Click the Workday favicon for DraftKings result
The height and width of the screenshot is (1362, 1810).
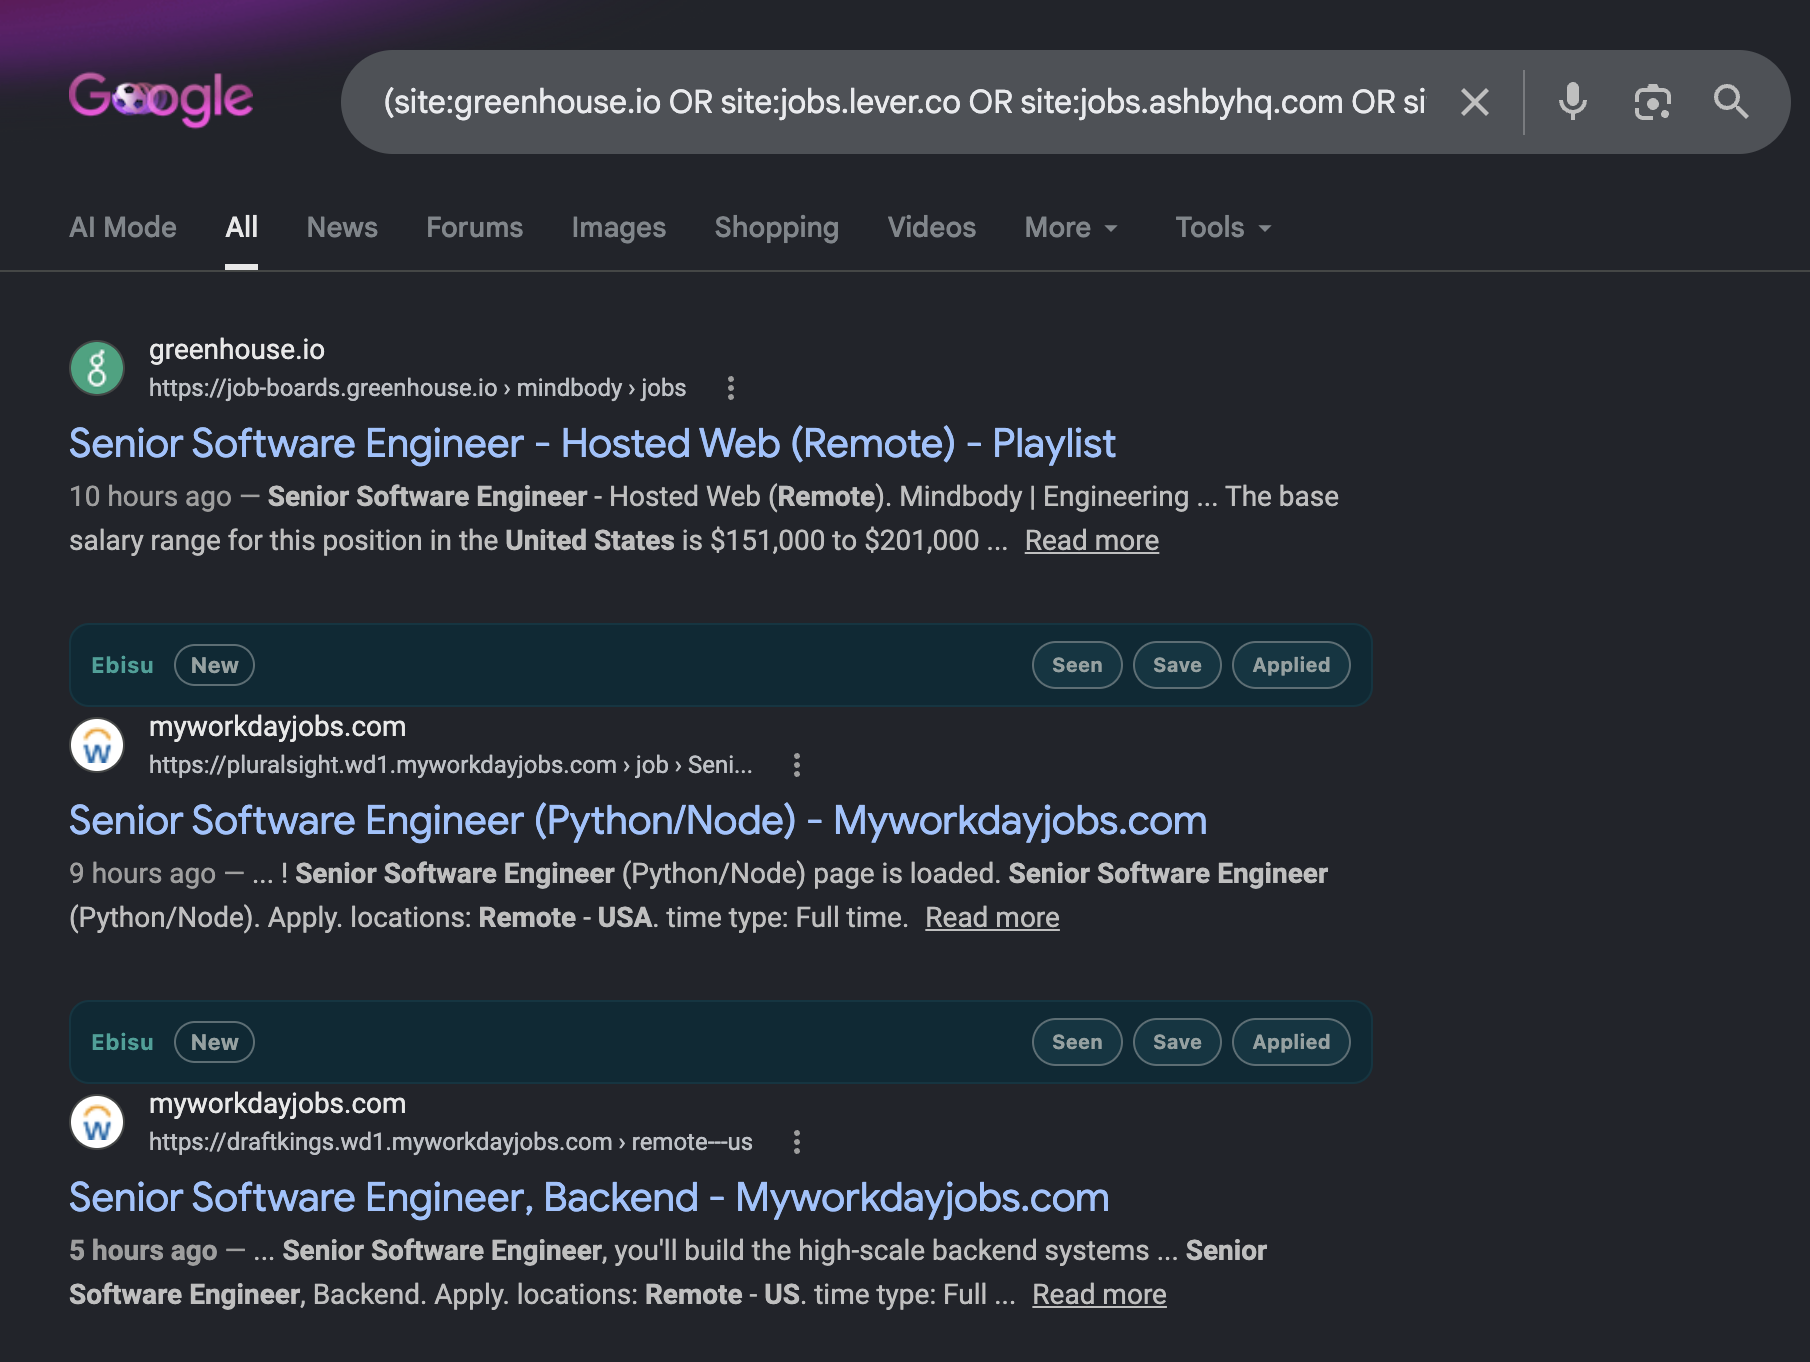[97, 1122]
